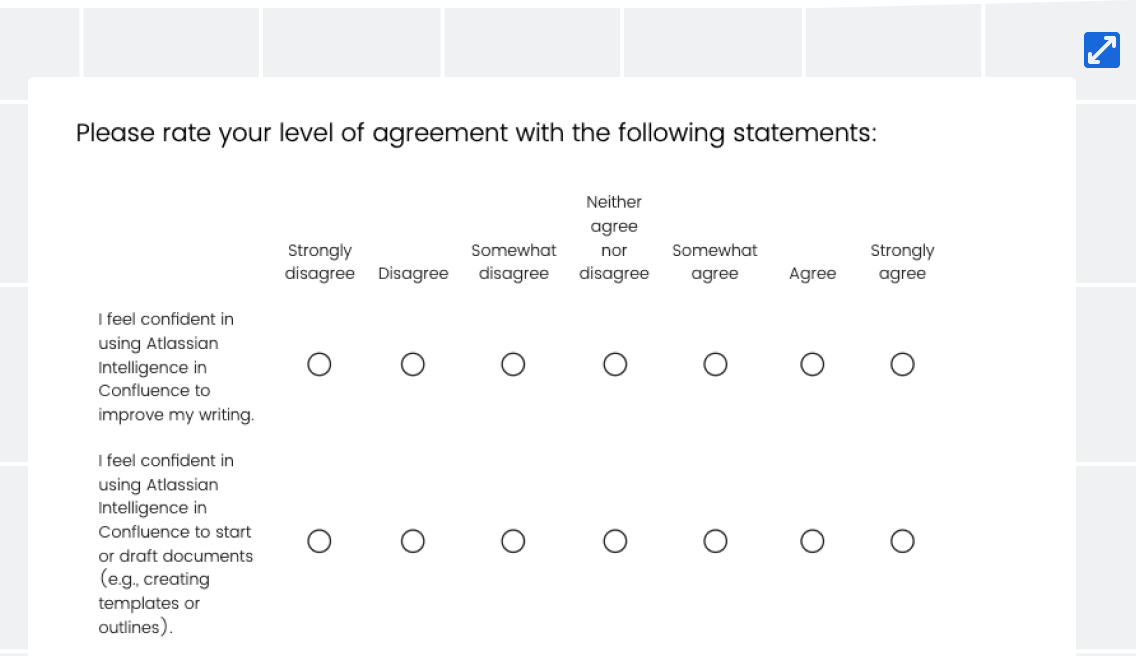Mark Agree for start or draft documents
This screenshot has height=656, width=1136.
(x=812, y=541)
